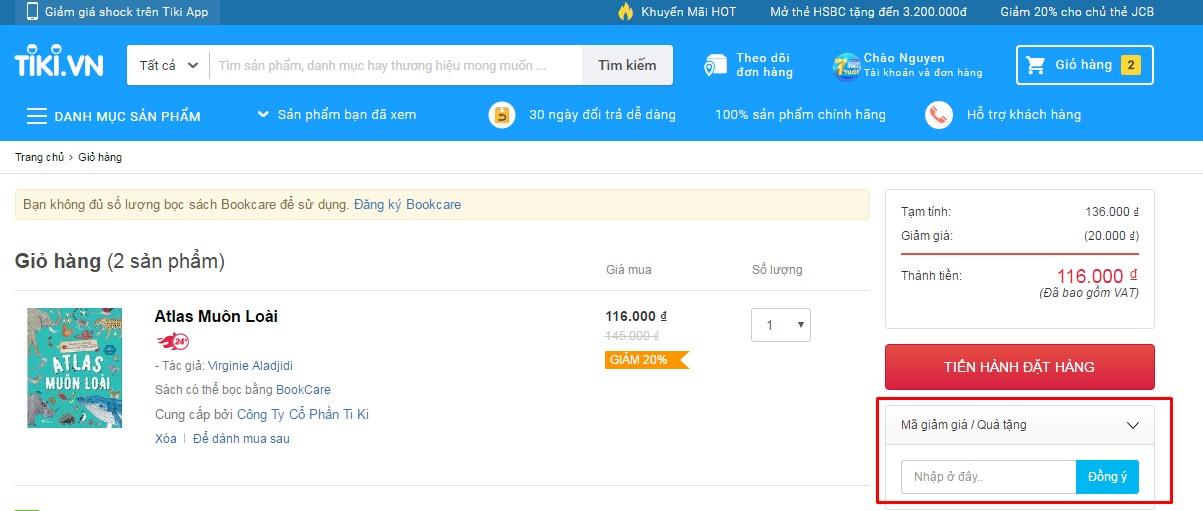Open the Tiki.vn logo homepage
1203x511 pixels.
(x=58, y=63)
